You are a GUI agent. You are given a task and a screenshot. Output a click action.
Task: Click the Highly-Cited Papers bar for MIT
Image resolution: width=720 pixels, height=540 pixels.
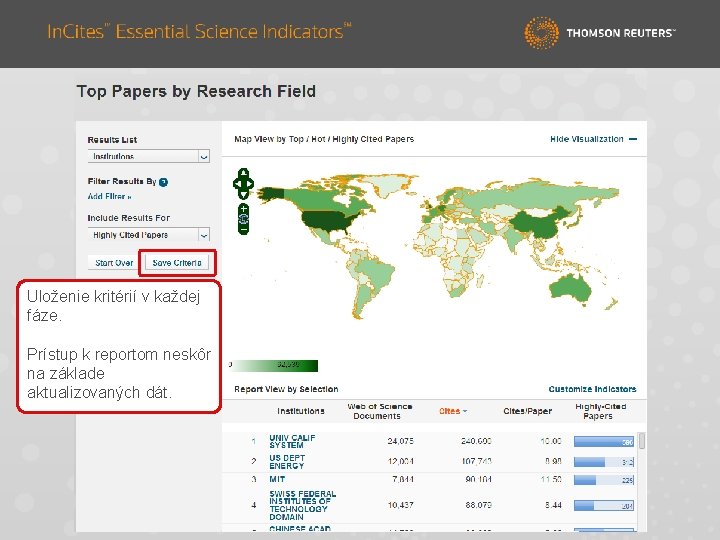604,480
